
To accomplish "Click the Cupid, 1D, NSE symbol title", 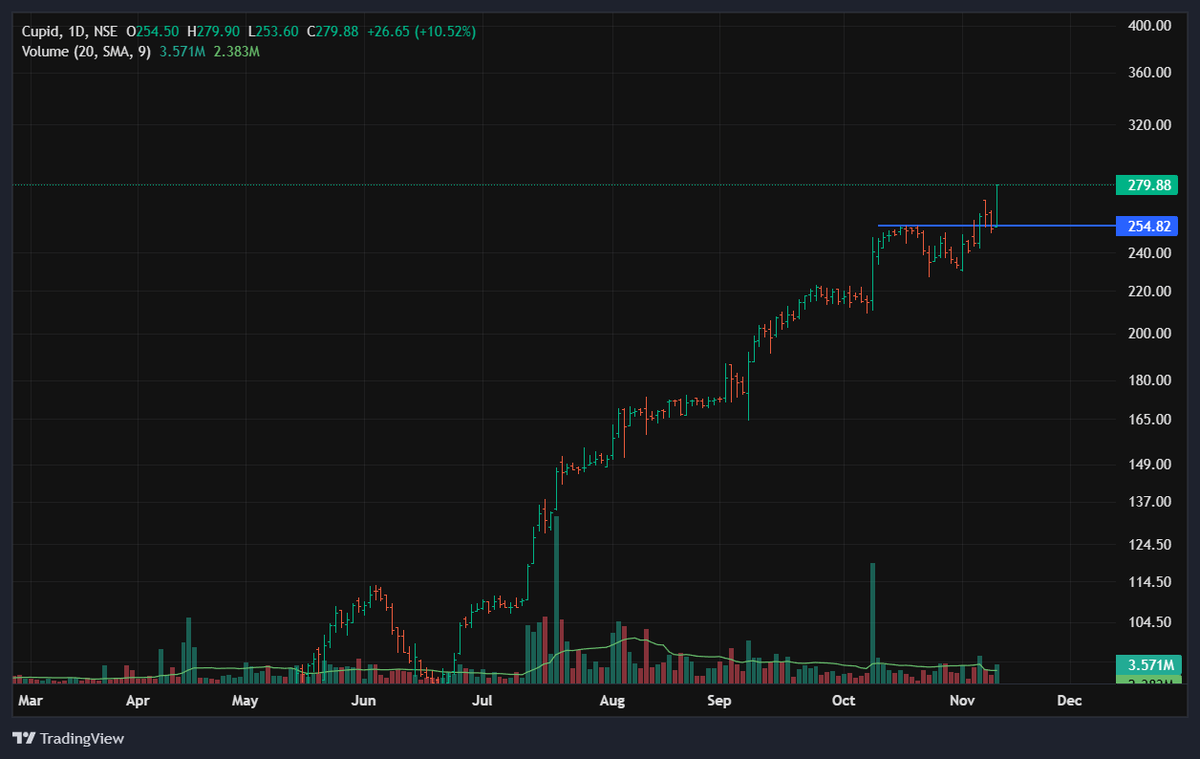I will [69, 32].
